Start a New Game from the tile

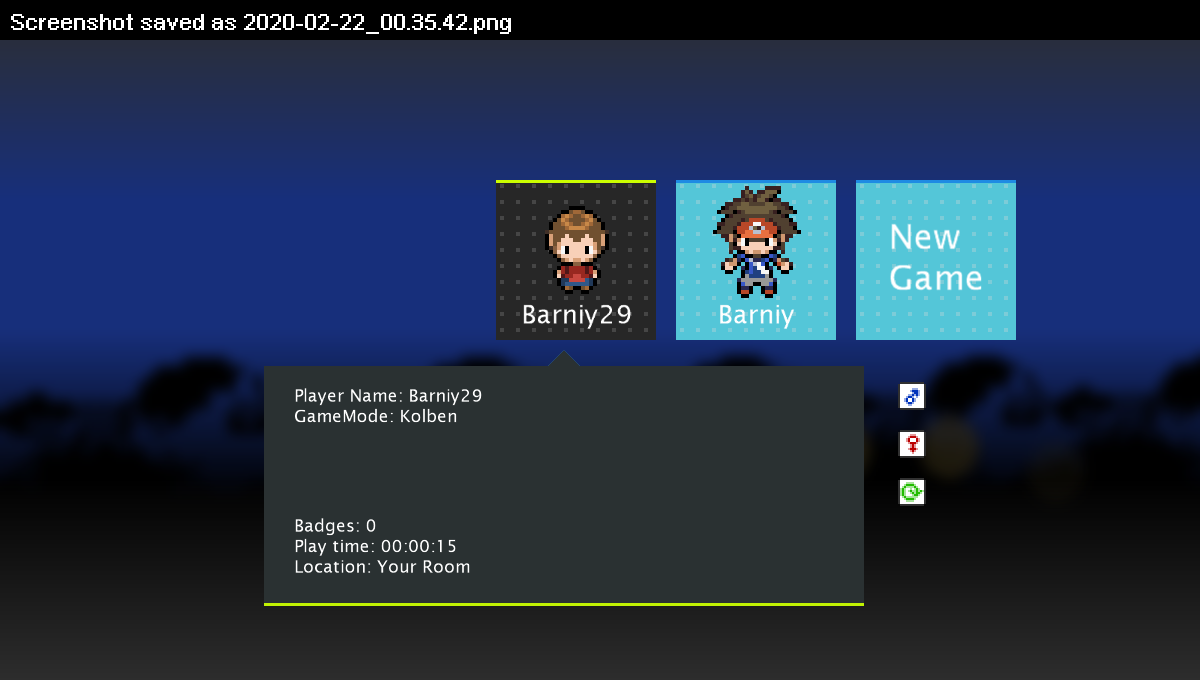(x=936, y=258)
